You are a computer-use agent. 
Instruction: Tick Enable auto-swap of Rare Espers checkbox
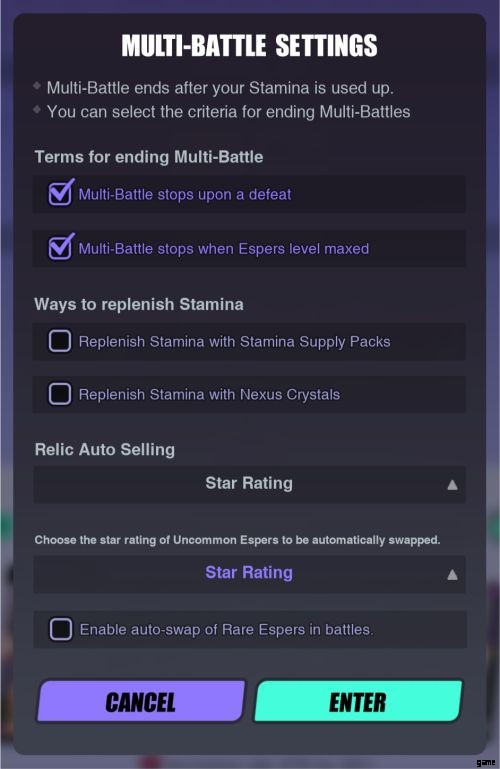[x=61, y=629]
